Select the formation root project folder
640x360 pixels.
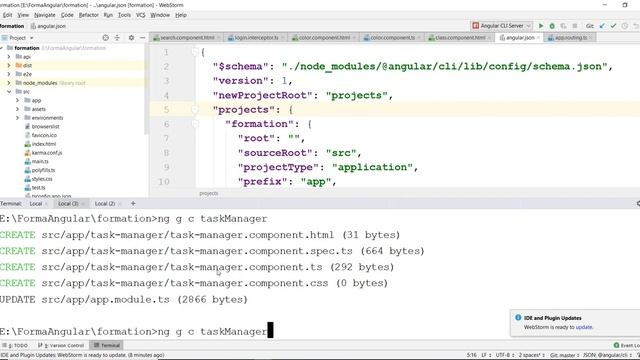tap(27, 48)
